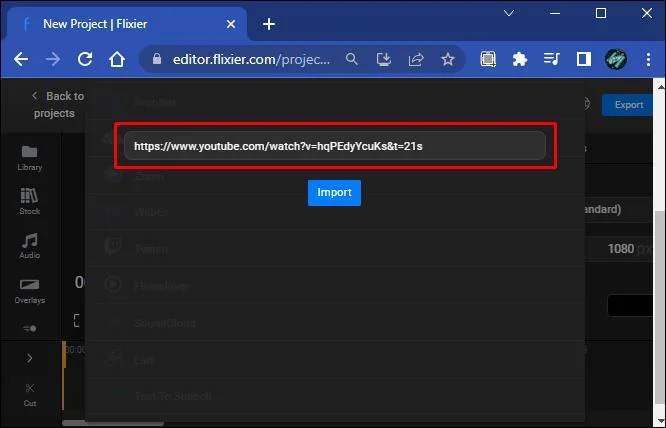The width and height of the screenshot is (666, 428).
Task: Open a new browser tab
Action: 269,24
